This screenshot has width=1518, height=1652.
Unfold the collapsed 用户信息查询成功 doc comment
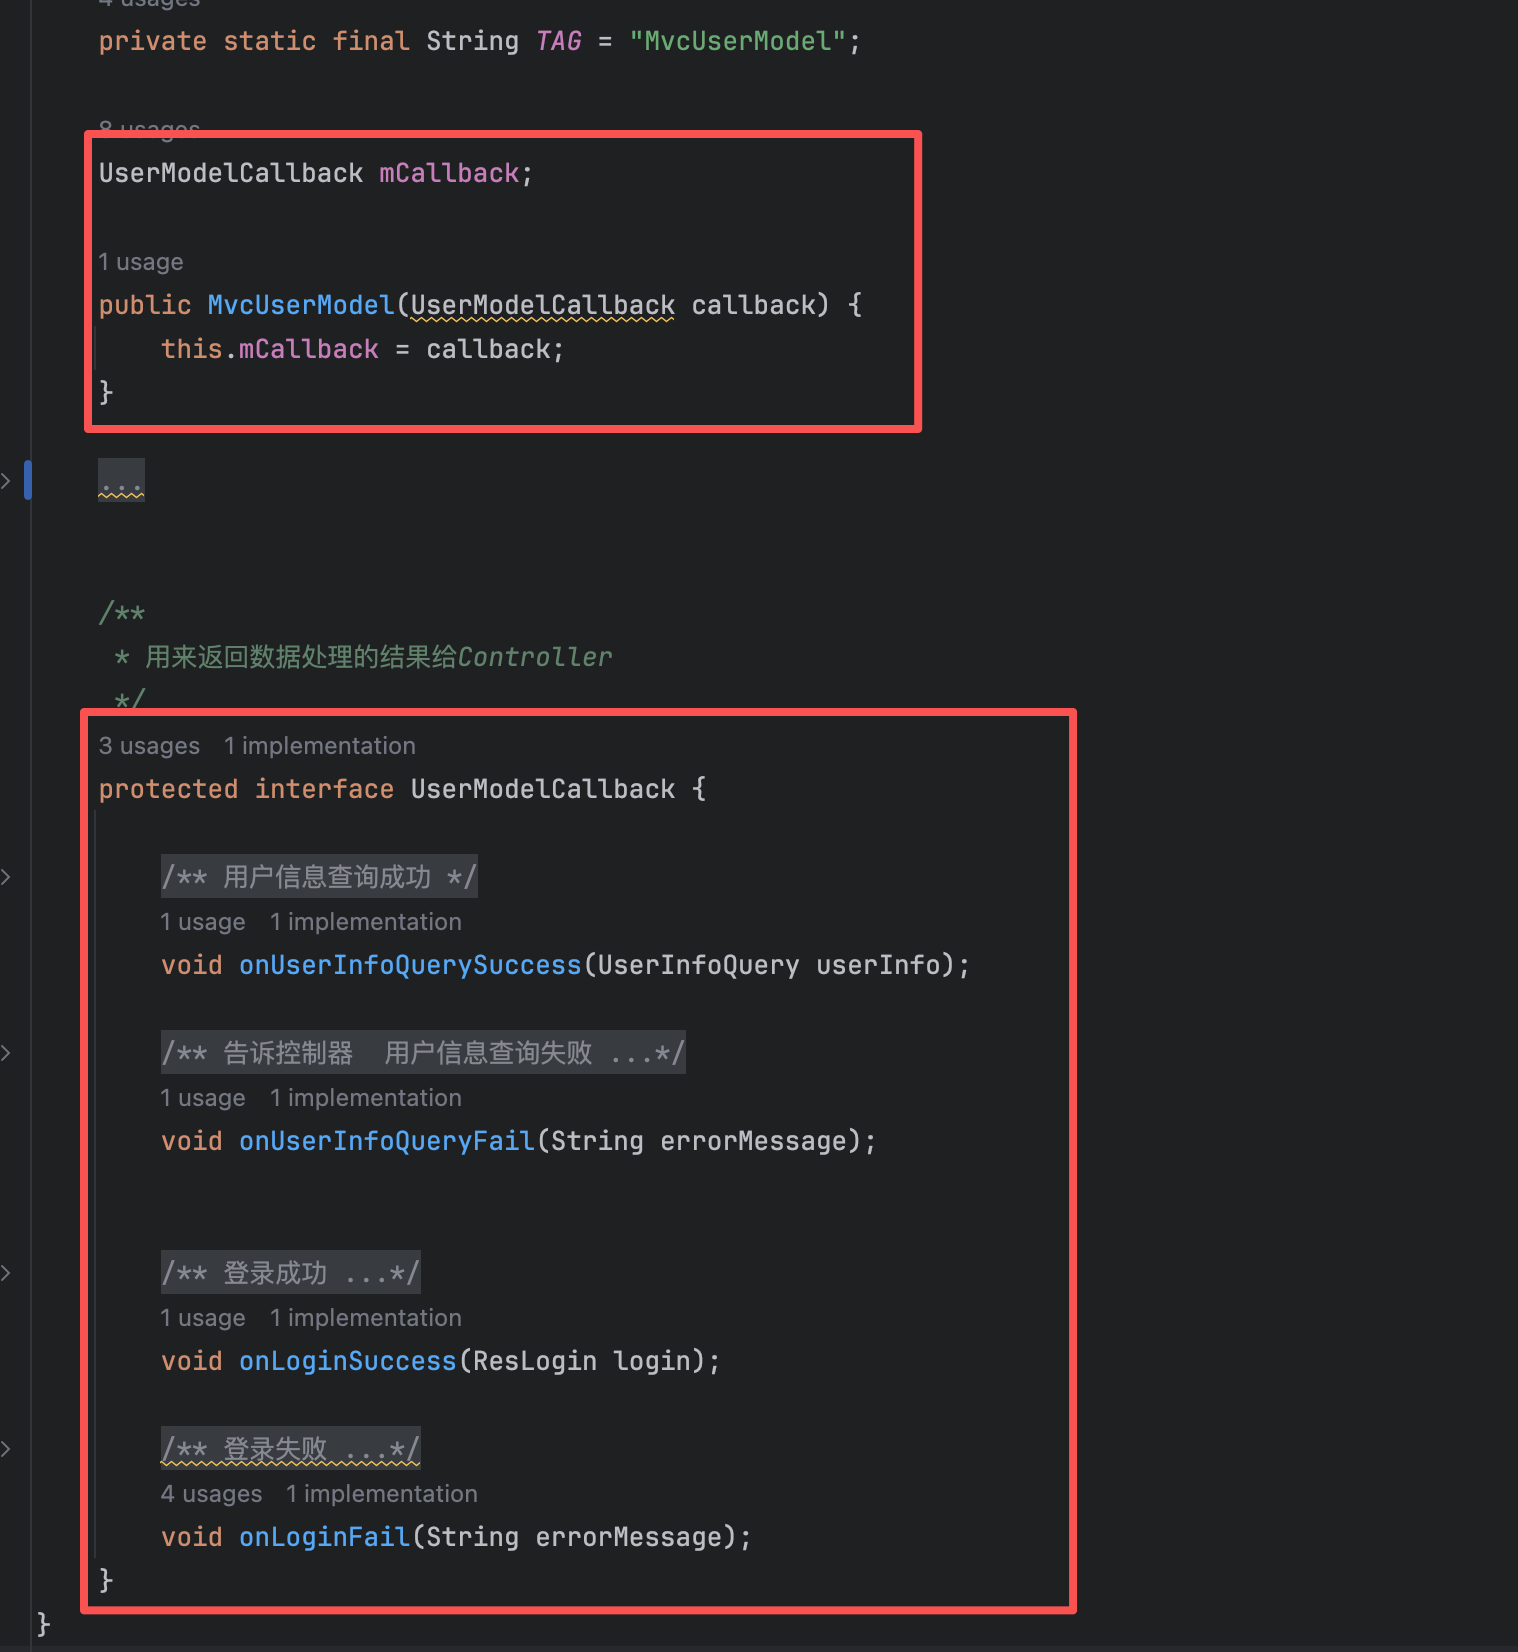(319, 877)
